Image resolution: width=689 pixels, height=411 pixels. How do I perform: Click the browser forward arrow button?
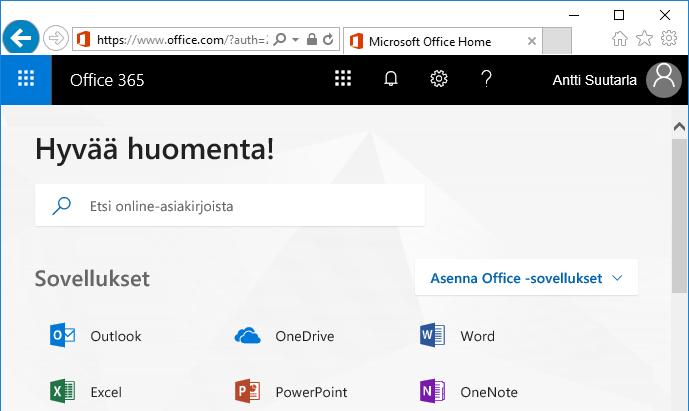pos(56,38)
